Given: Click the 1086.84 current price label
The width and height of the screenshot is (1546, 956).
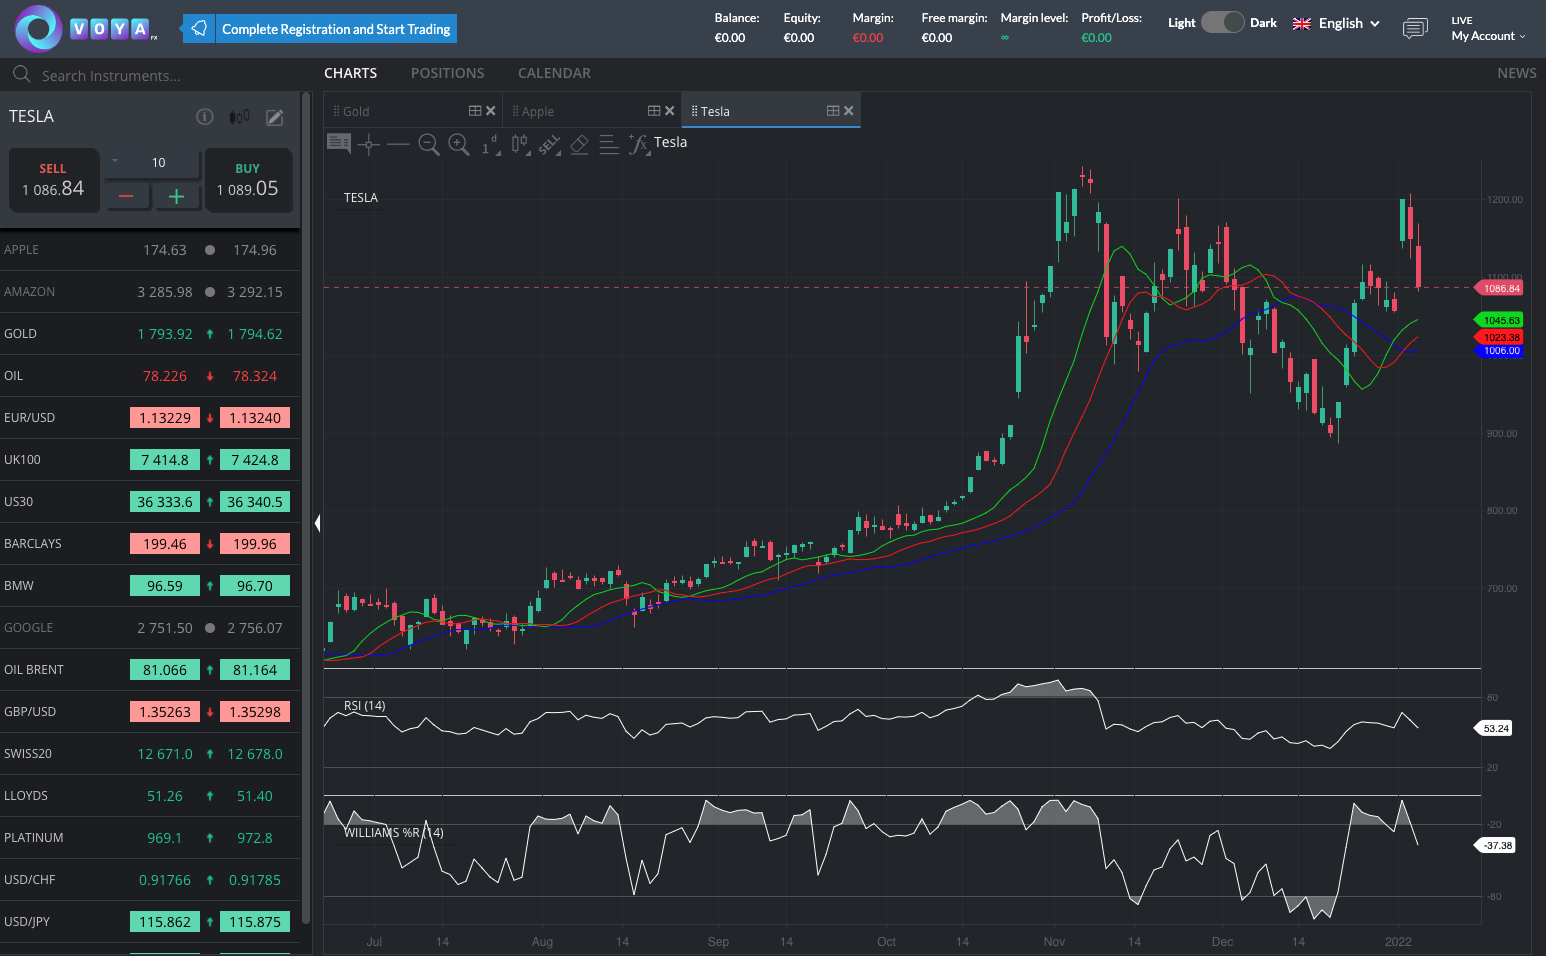Looking at the screenshot, I should pos(1500,288).
